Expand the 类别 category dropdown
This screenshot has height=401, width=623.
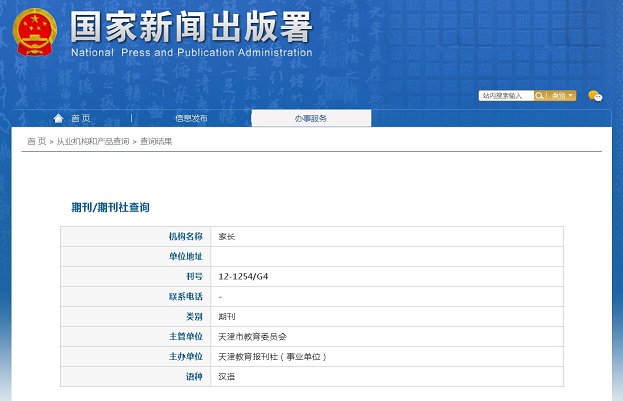click(561, 96)
